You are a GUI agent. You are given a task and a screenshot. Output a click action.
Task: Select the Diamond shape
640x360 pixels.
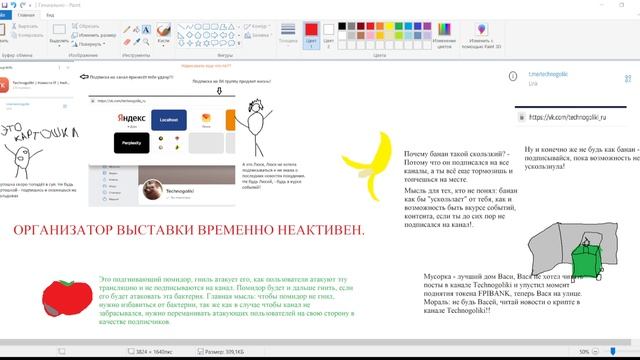(x=189, y=36)
